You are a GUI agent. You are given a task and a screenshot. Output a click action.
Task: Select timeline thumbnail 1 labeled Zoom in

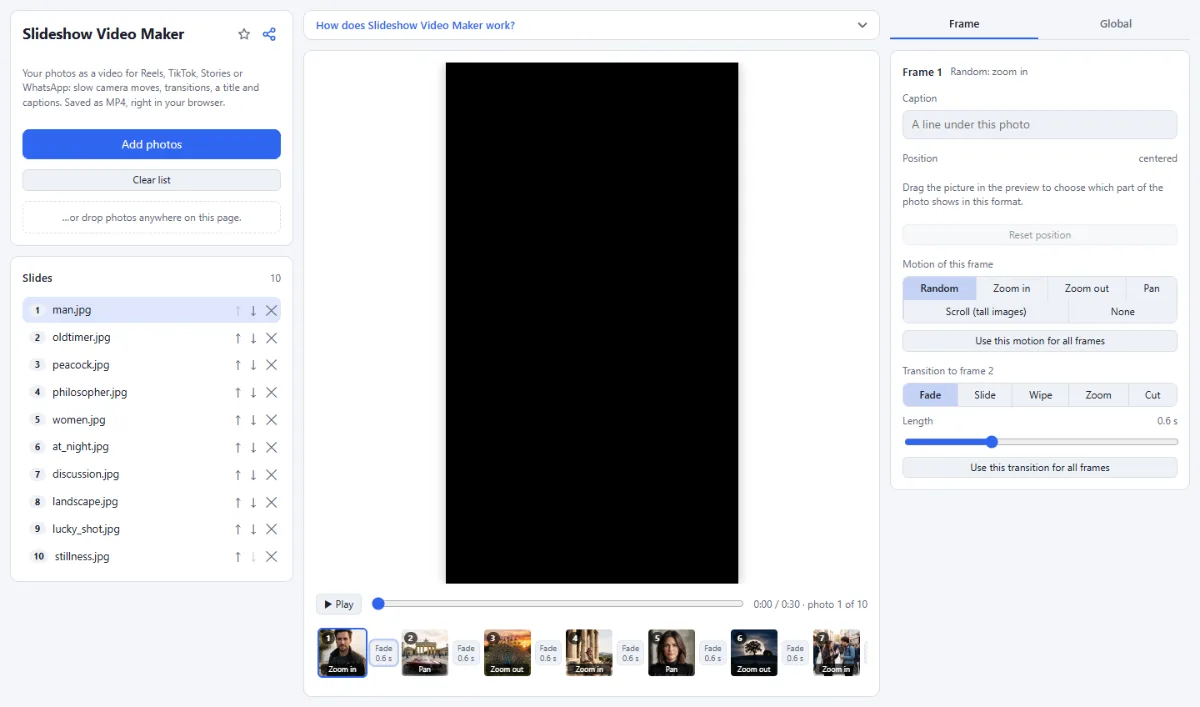[343, 653]
